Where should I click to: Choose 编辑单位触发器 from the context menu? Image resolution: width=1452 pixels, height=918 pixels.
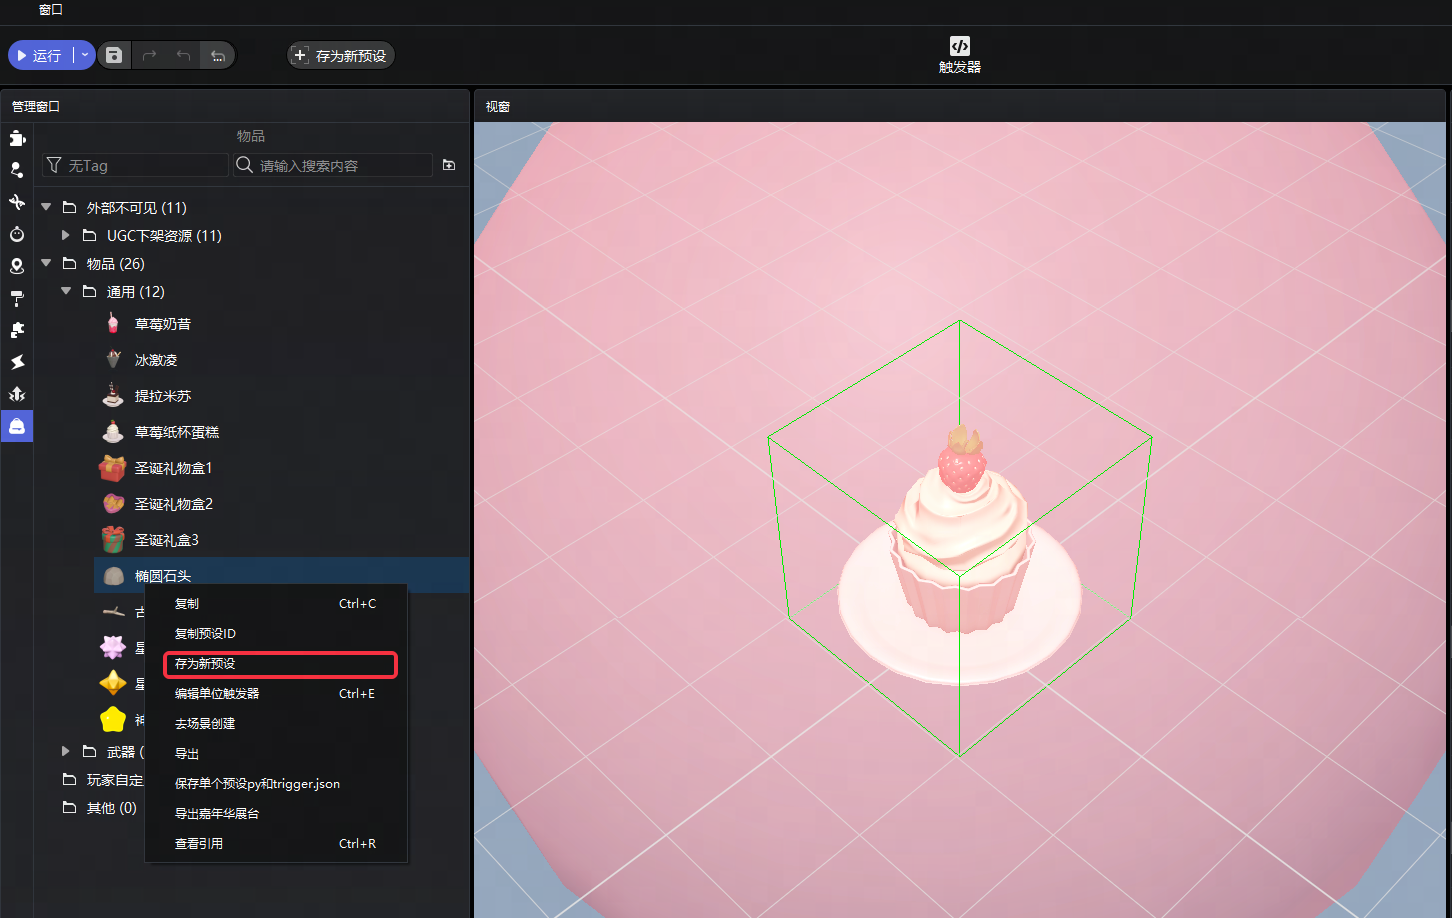276,693
